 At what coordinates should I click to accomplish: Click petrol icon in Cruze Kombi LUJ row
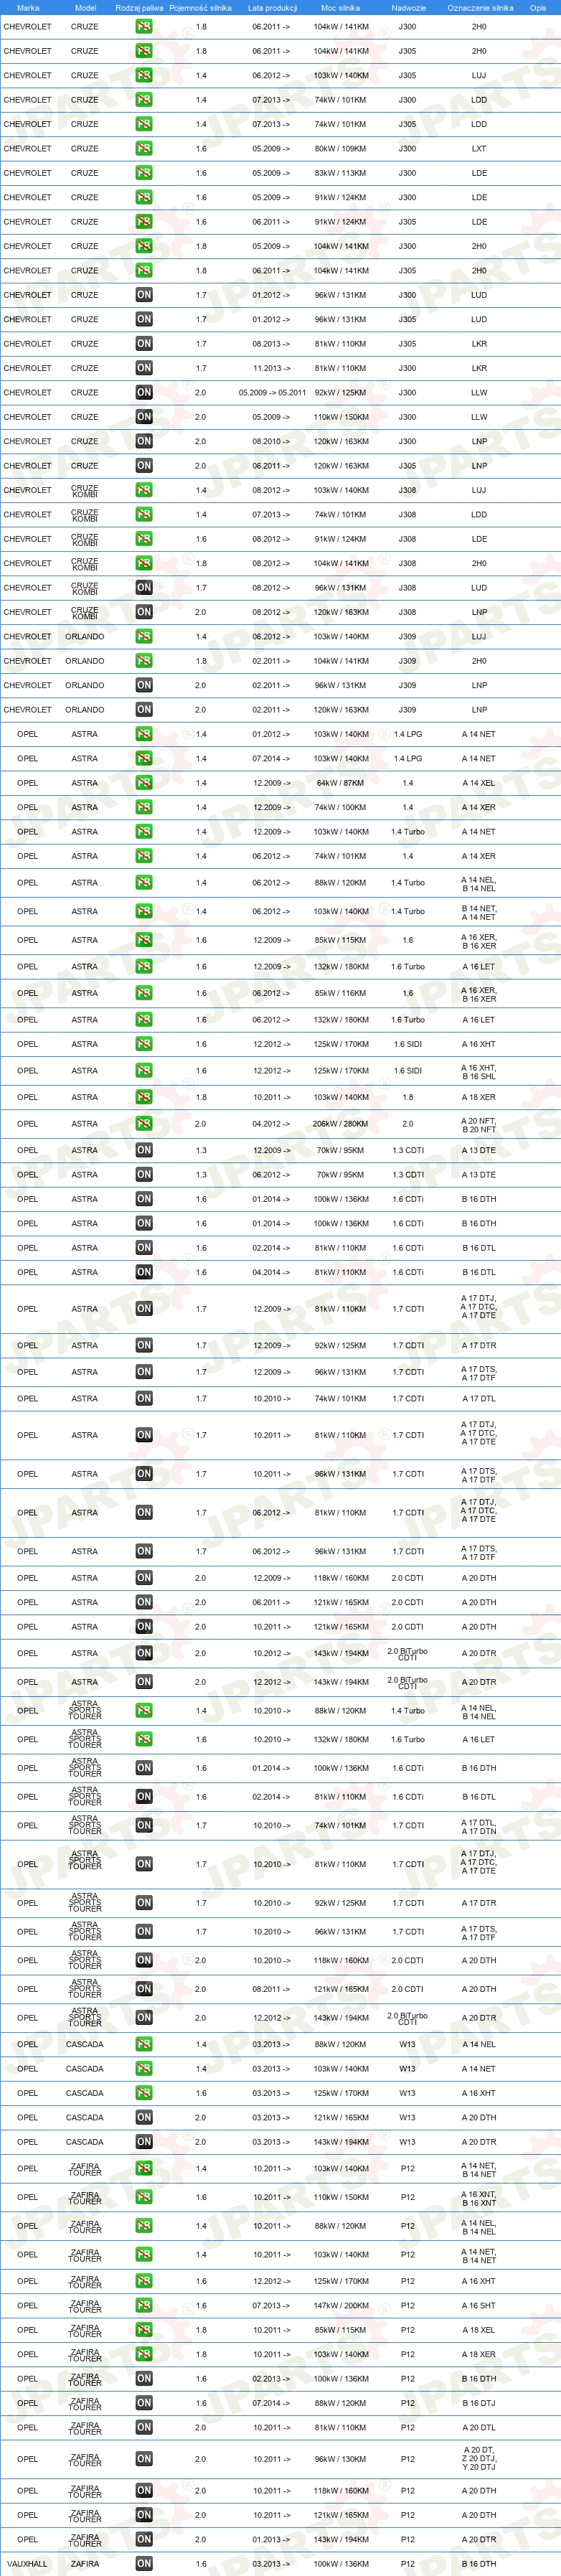pos(144,490)
